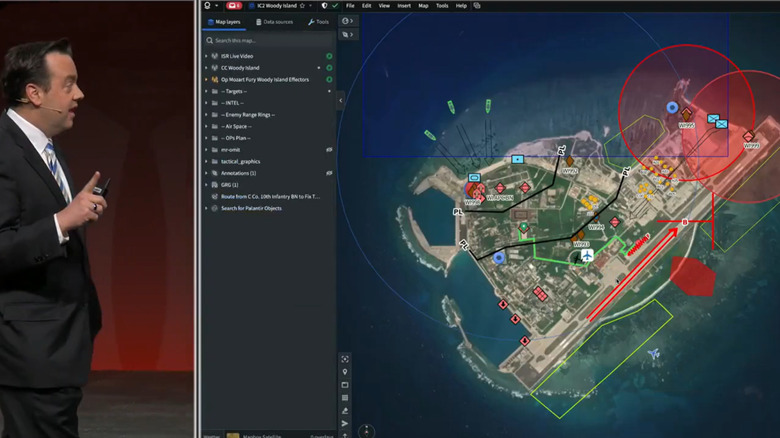780x438 pixels.
Task: Select the red hexagon polygon east of runway
Action: [x=692, y=276]
